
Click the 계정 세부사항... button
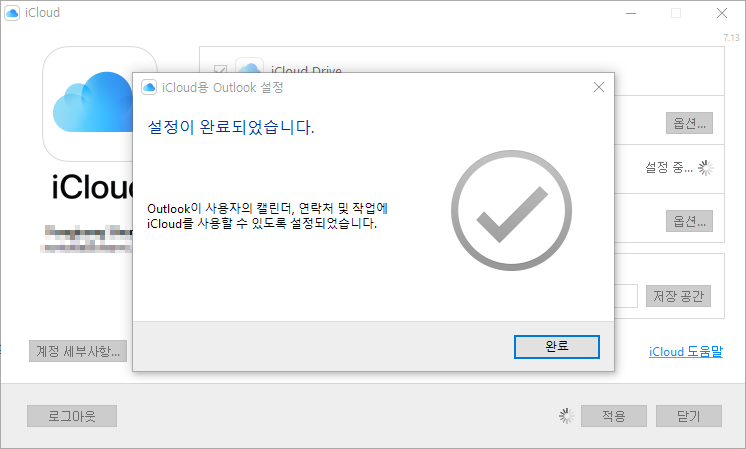point(78,351)
